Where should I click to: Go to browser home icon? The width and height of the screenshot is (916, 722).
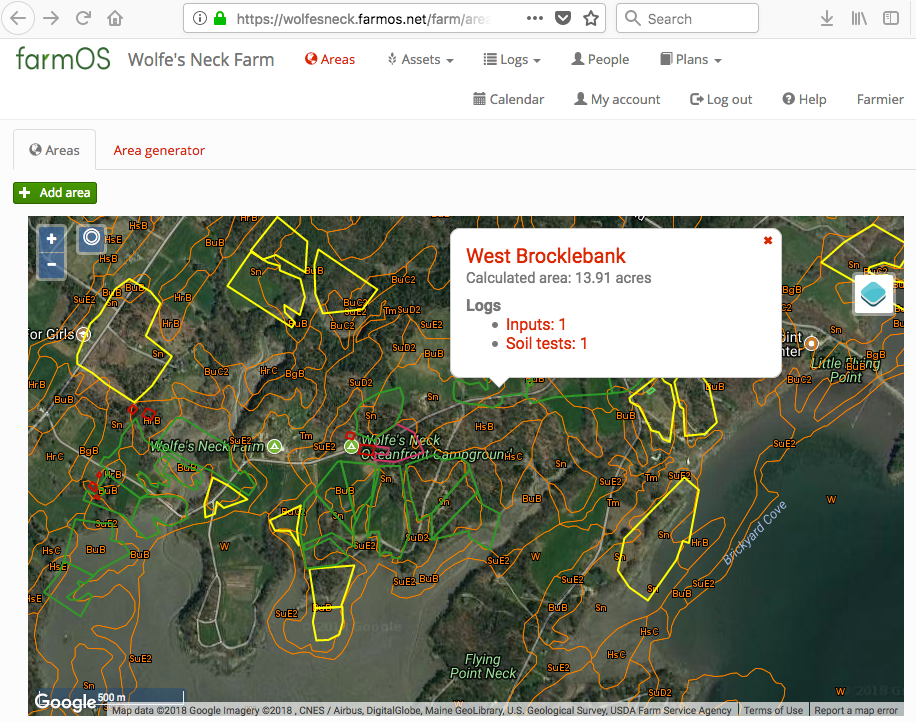click(x=116, y=18)
